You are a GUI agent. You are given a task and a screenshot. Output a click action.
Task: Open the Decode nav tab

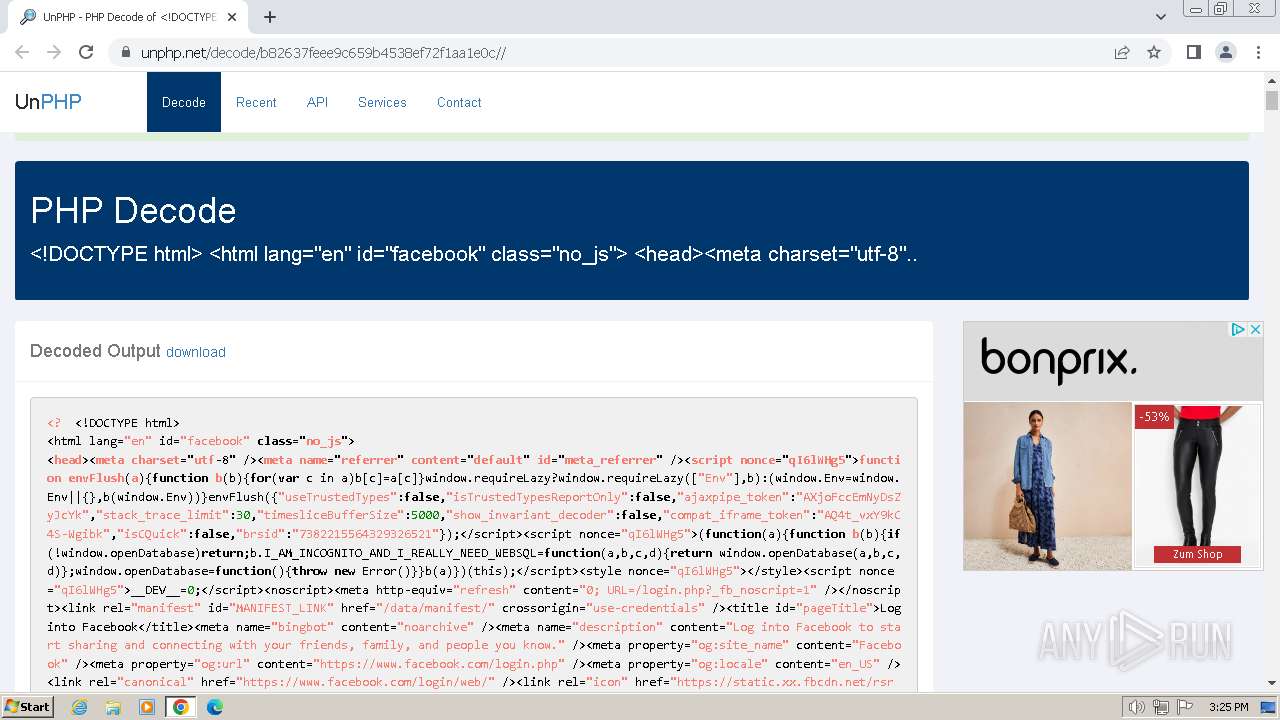click(184, 102)
